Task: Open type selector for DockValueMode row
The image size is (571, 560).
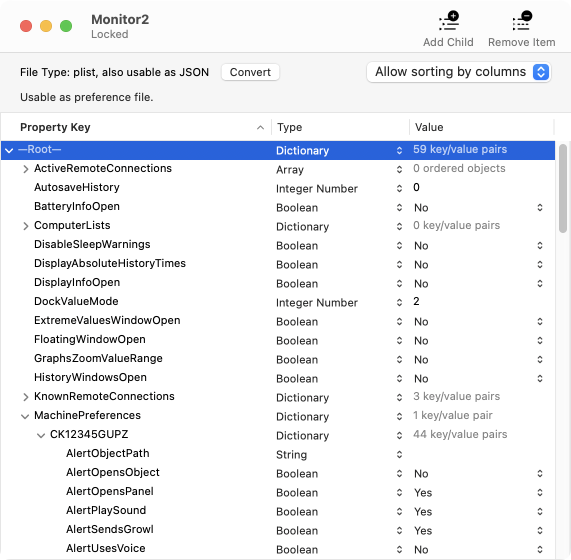Action: (399, 302)
